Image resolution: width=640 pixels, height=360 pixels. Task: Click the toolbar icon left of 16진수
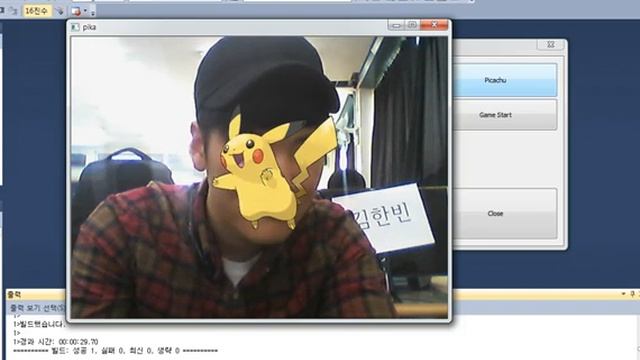(14, 11)
